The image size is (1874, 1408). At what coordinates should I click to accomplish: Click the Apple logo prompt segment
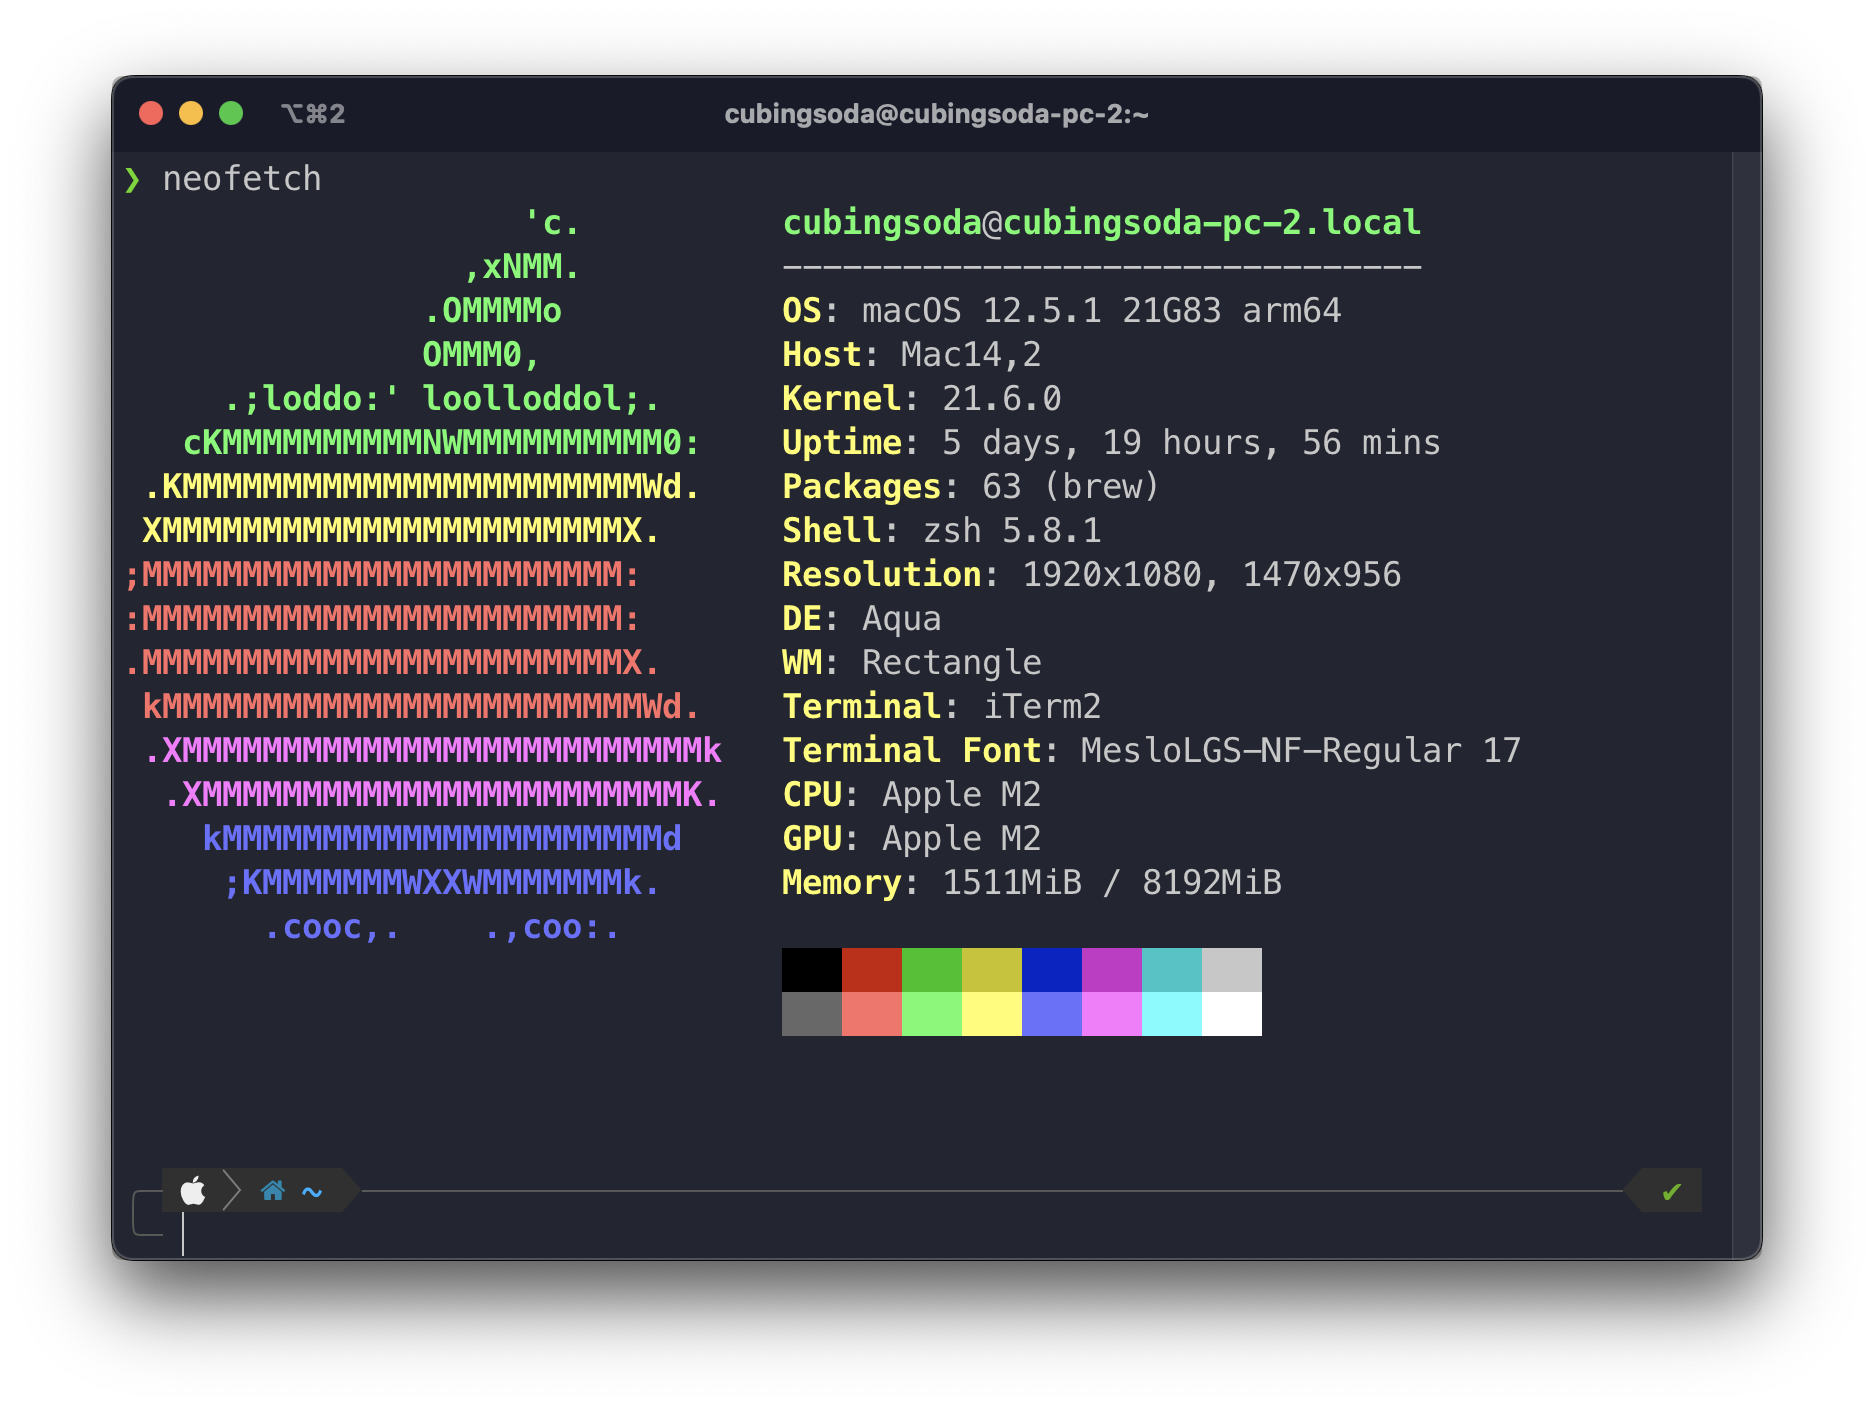pyautogui.click(x=193, y=1191)
